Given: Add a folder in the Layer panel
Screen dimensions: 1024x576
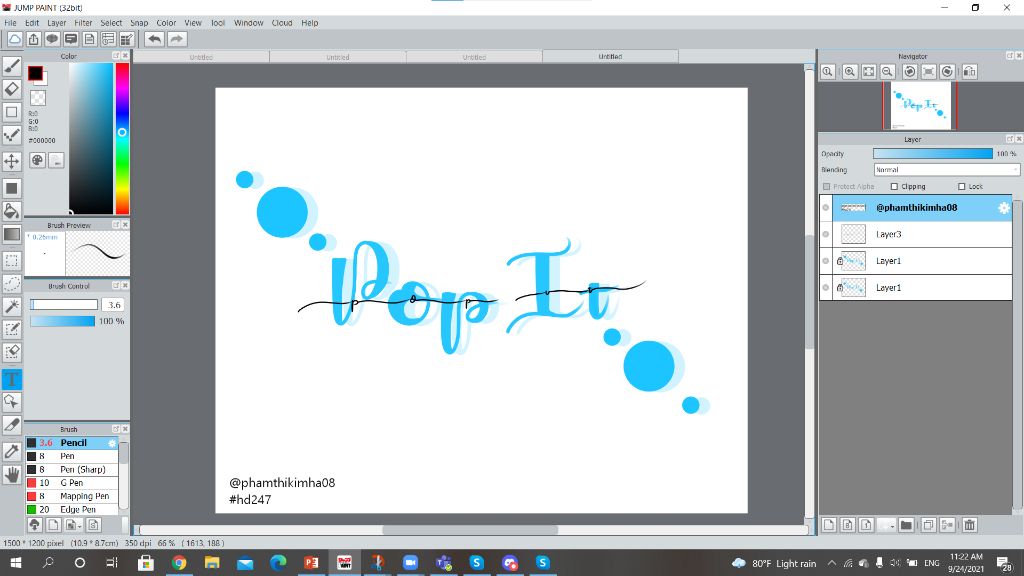Looking at the screenshot, I should pos(906,524).
